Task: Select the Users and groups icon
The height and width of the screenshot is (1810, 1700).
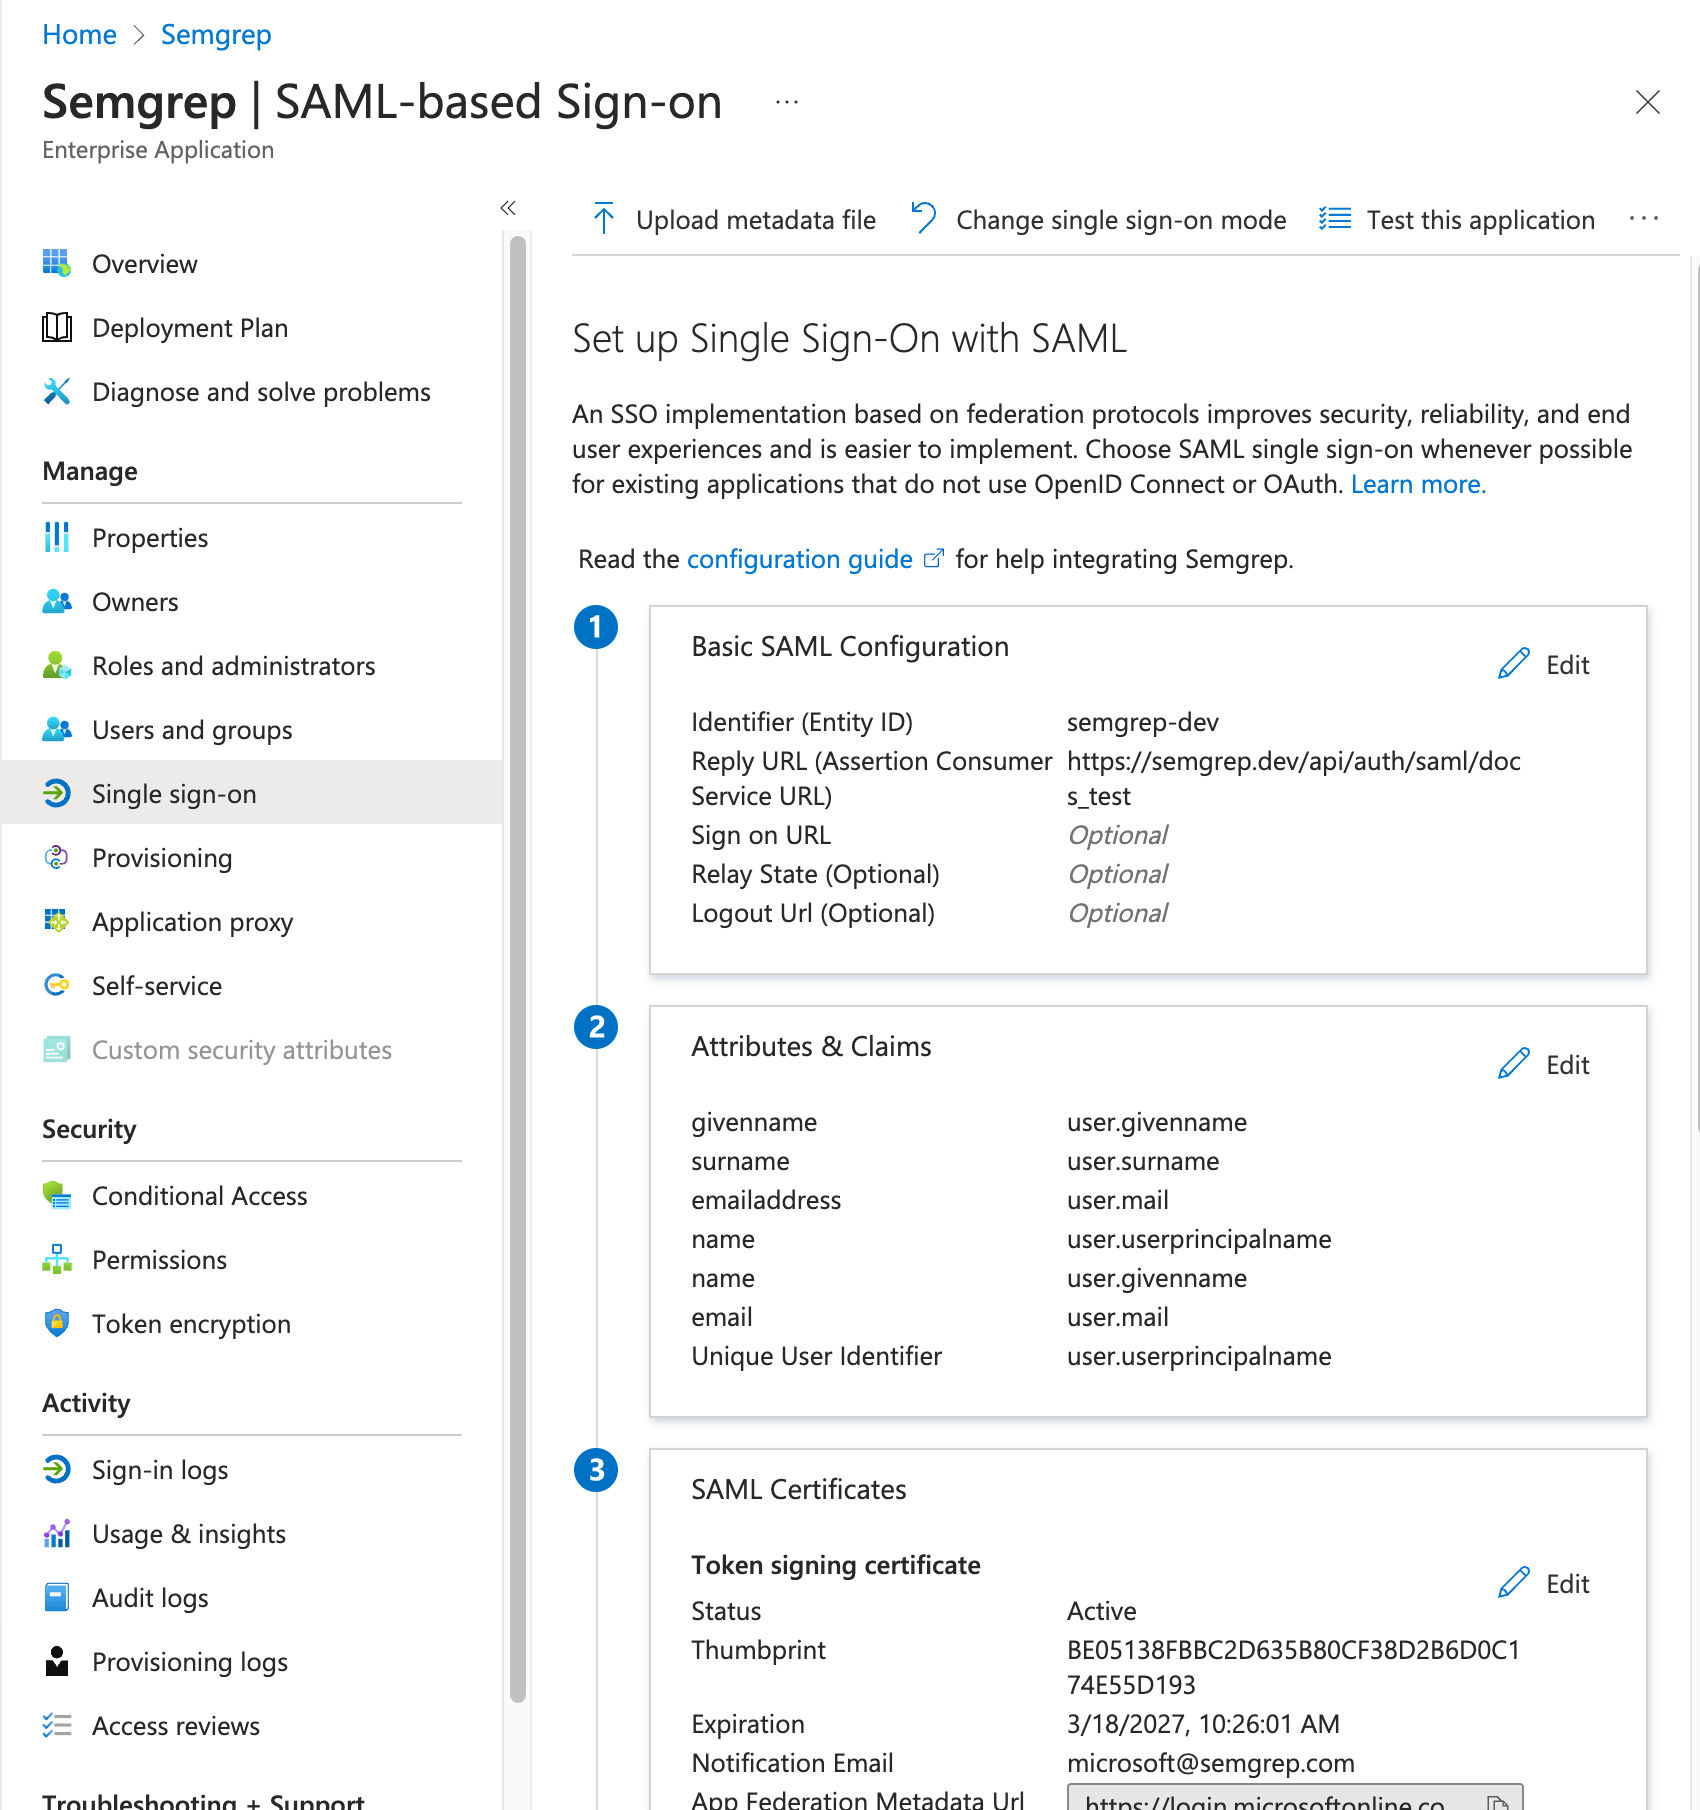Action: pyautogui.click(x=57, y=729)
